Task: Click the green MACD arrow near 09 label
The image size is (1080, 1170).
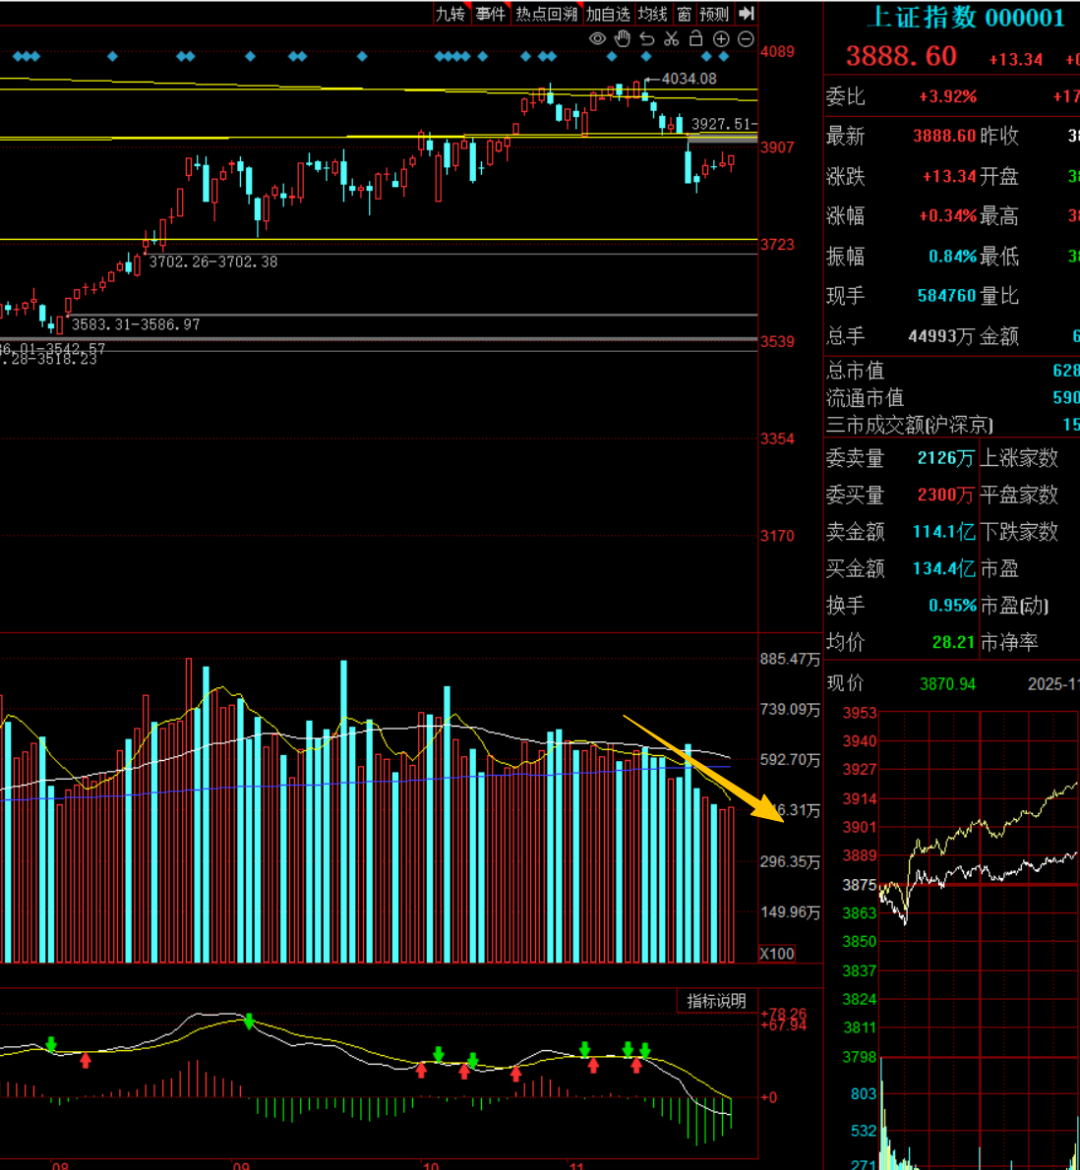Action: tap(248, 1021)
